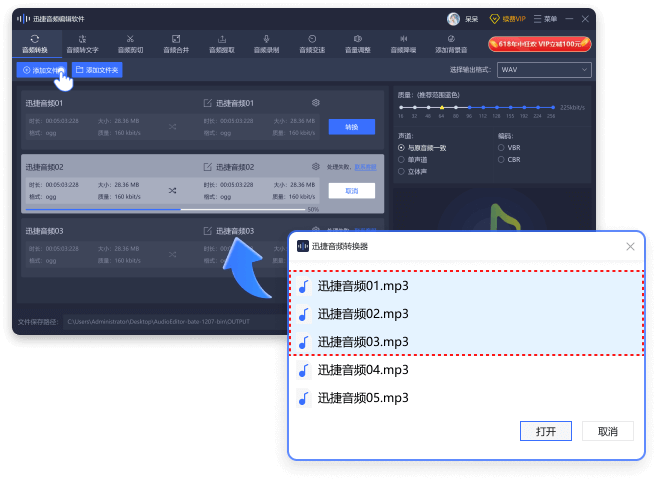Open the 音量调整 volume tool
The height and width of the screenshot is (483, 660).
click(358, 44)
